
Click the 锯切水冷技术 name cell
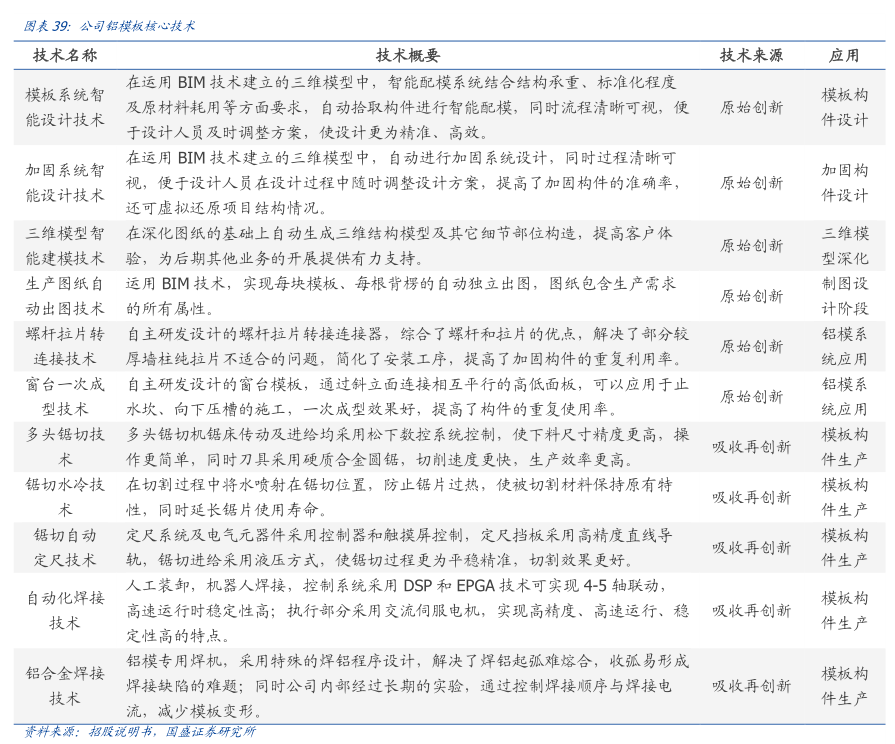pos(65,497)
